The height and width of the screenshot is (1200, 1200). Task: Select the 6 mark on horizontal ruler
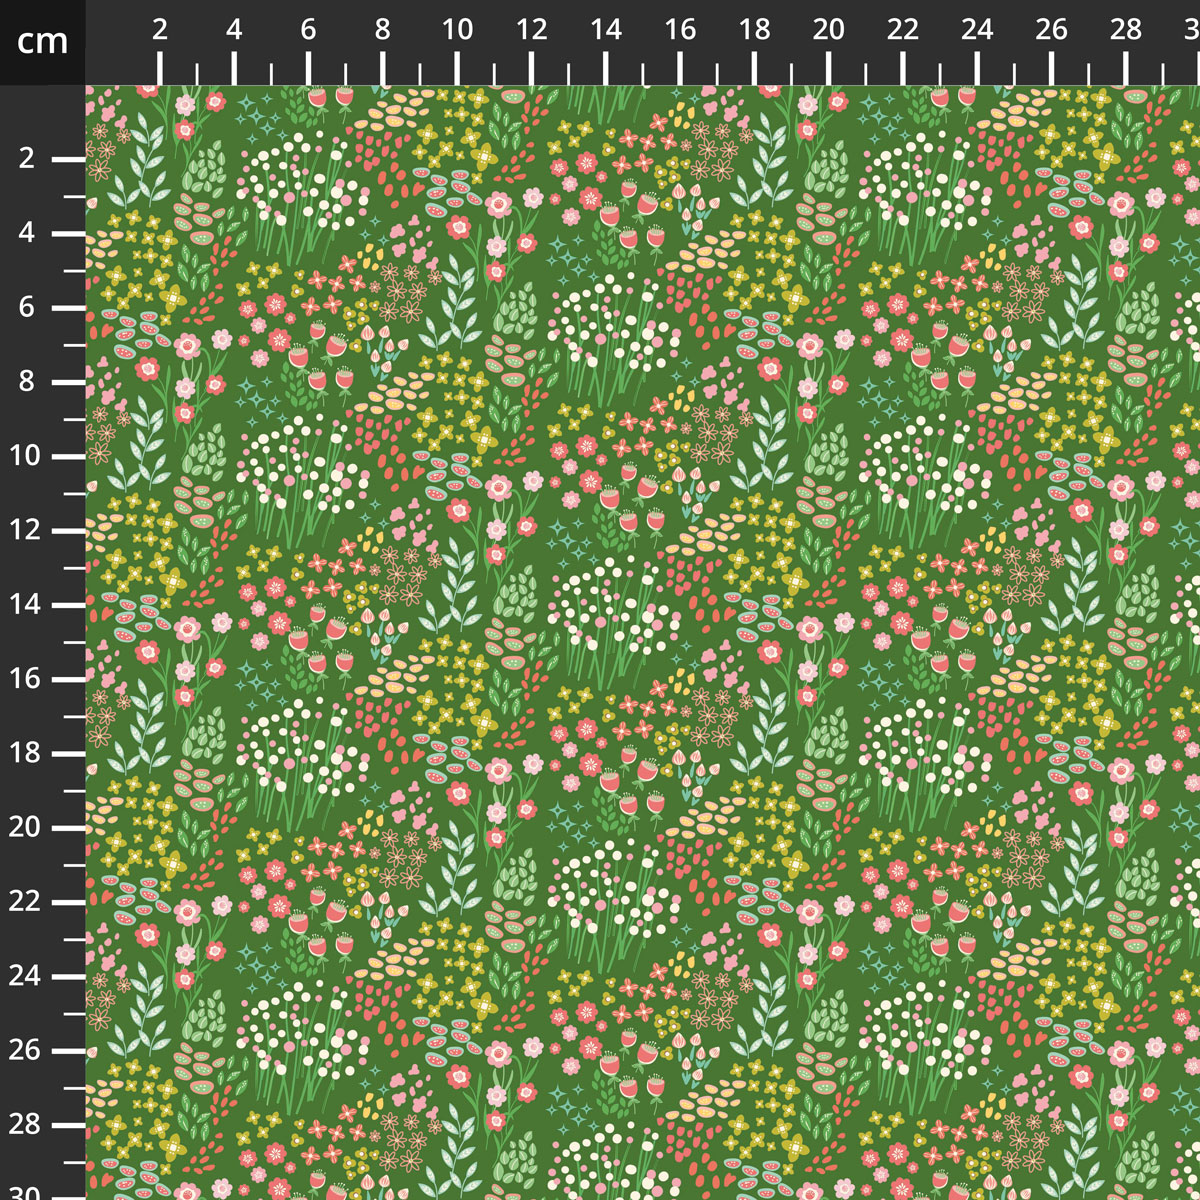tap(308, 30)
